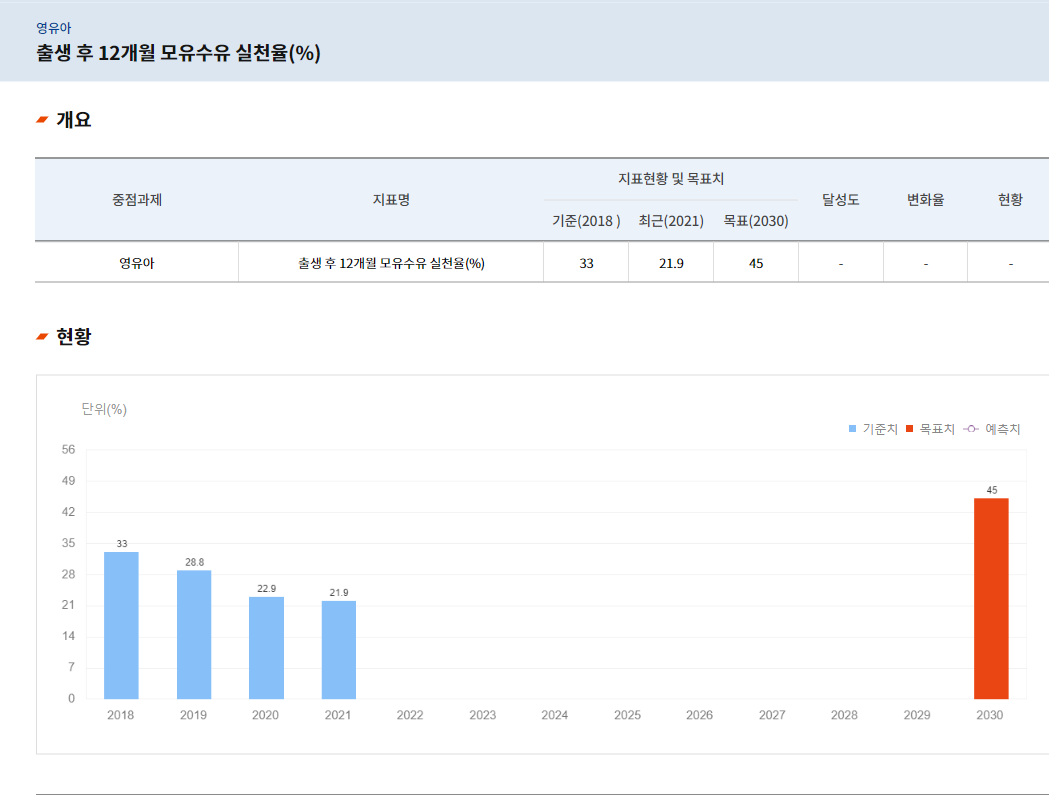
Task: Click the orange arrow icon beside 개요 heading
Action: 41,116
